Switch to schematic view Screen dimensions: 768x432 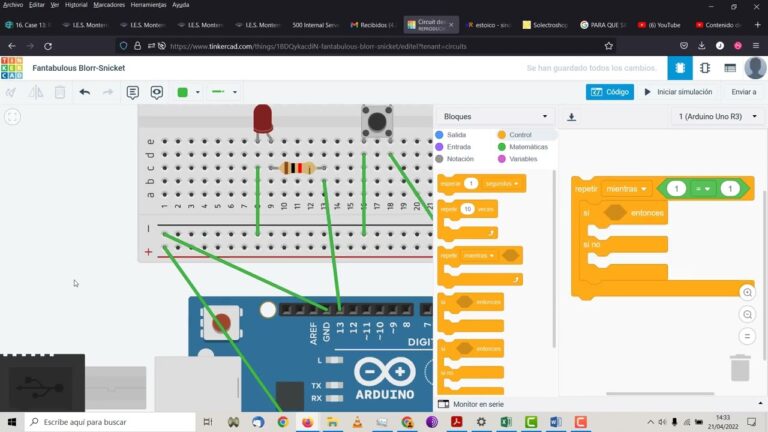click(x=705, y=68)
